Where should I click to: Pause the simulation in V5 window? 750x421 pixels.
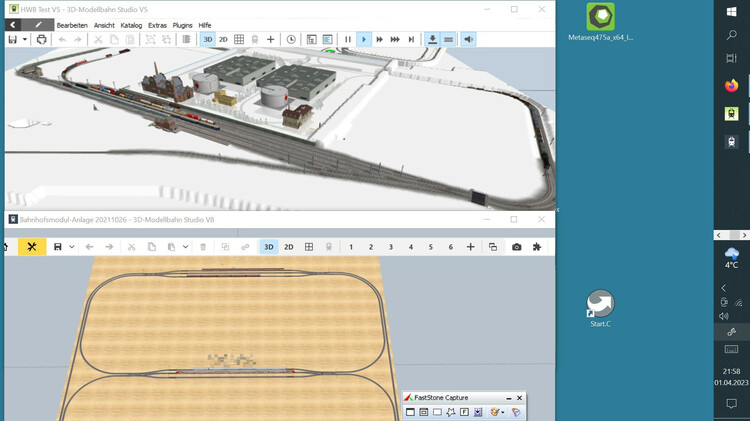click(x=348, y=39)
